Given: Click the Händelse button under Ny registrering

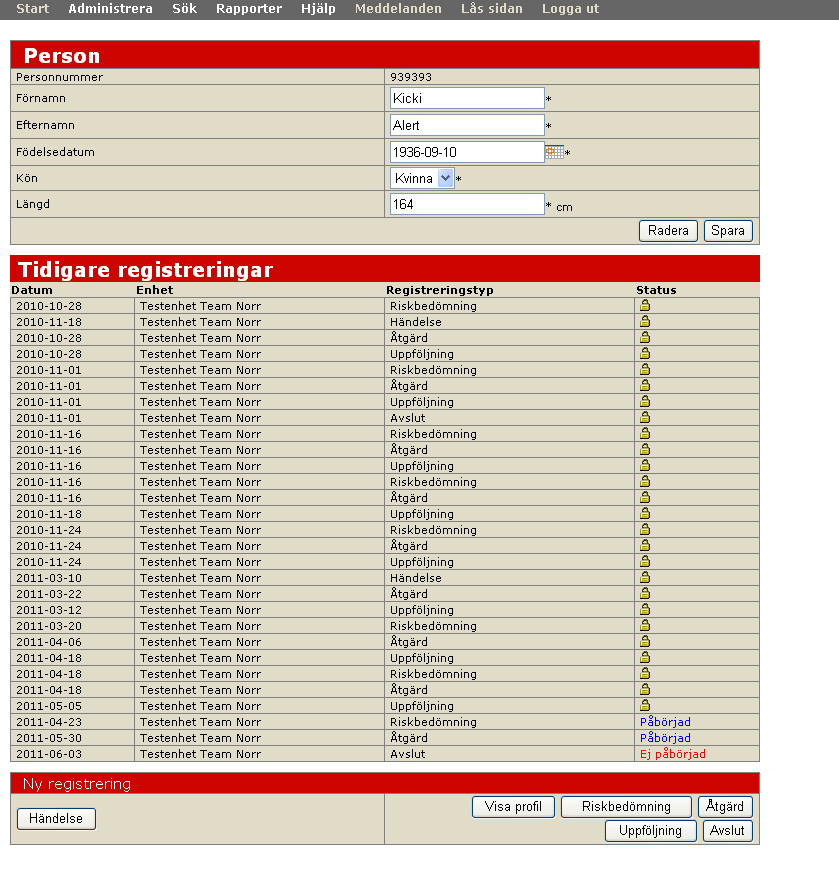Looking at the screenshot, I should [x=56, y=819].
